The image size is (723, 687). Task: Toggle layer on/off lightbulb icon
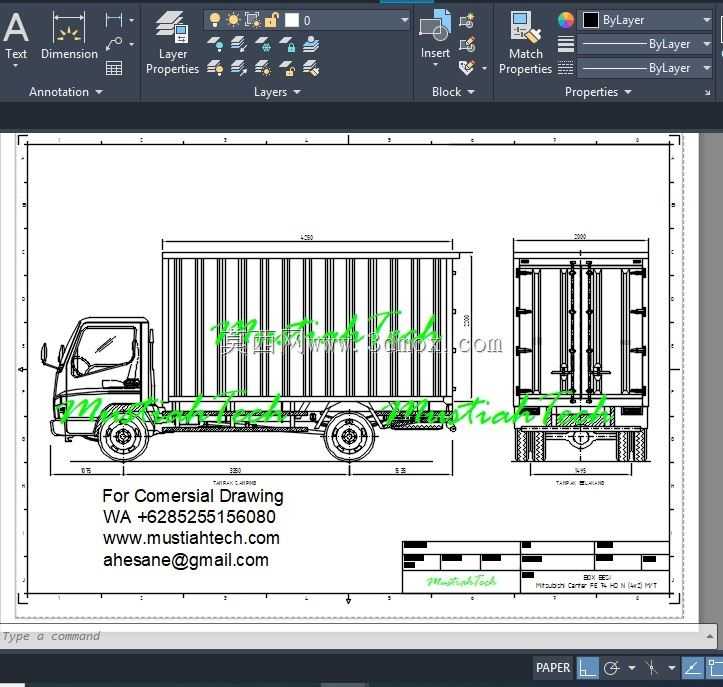pos(214,20)
